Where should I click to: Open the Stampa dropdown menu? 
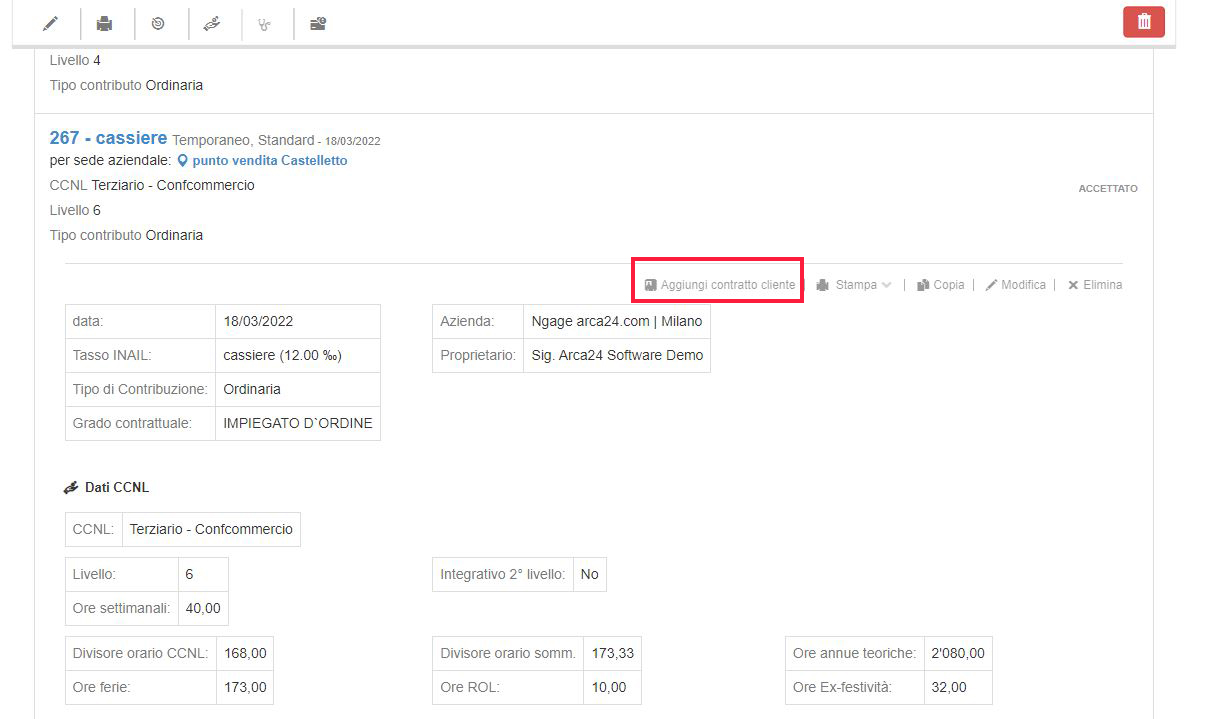pyautogui.click(x=863, y=285)
